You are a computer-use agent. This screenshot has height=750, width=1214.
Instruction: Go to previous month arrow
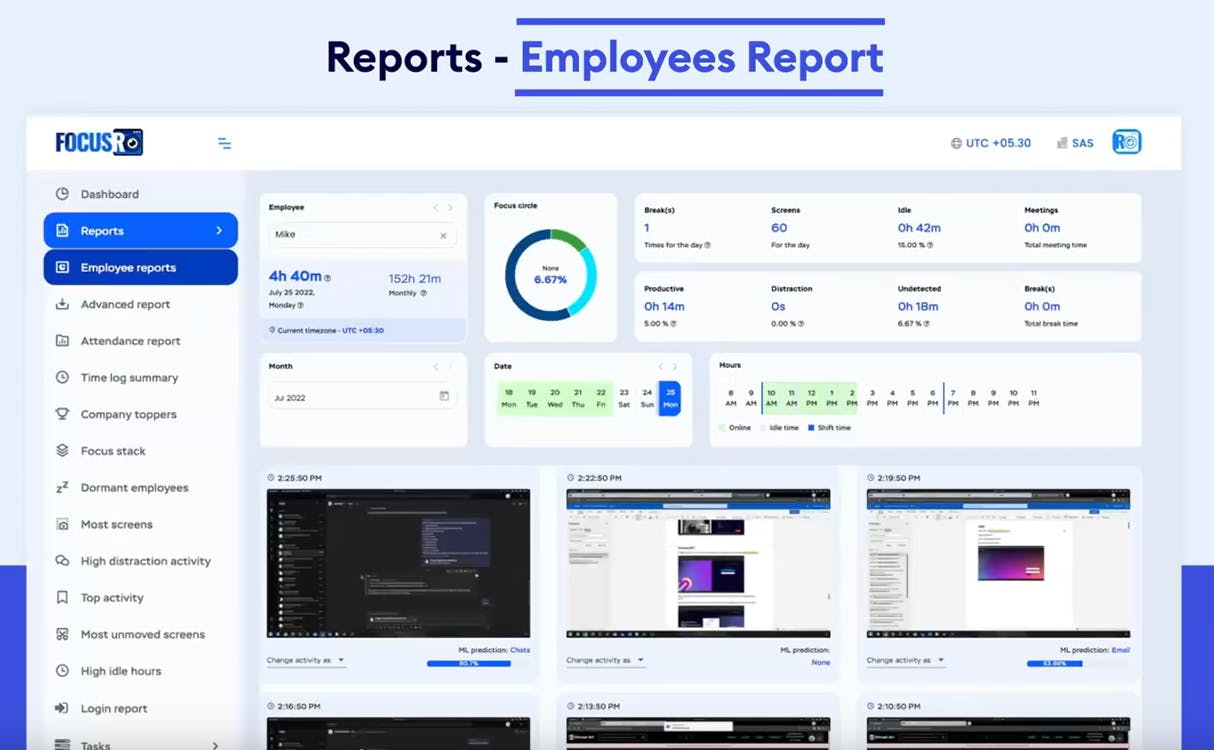point(436,367)
